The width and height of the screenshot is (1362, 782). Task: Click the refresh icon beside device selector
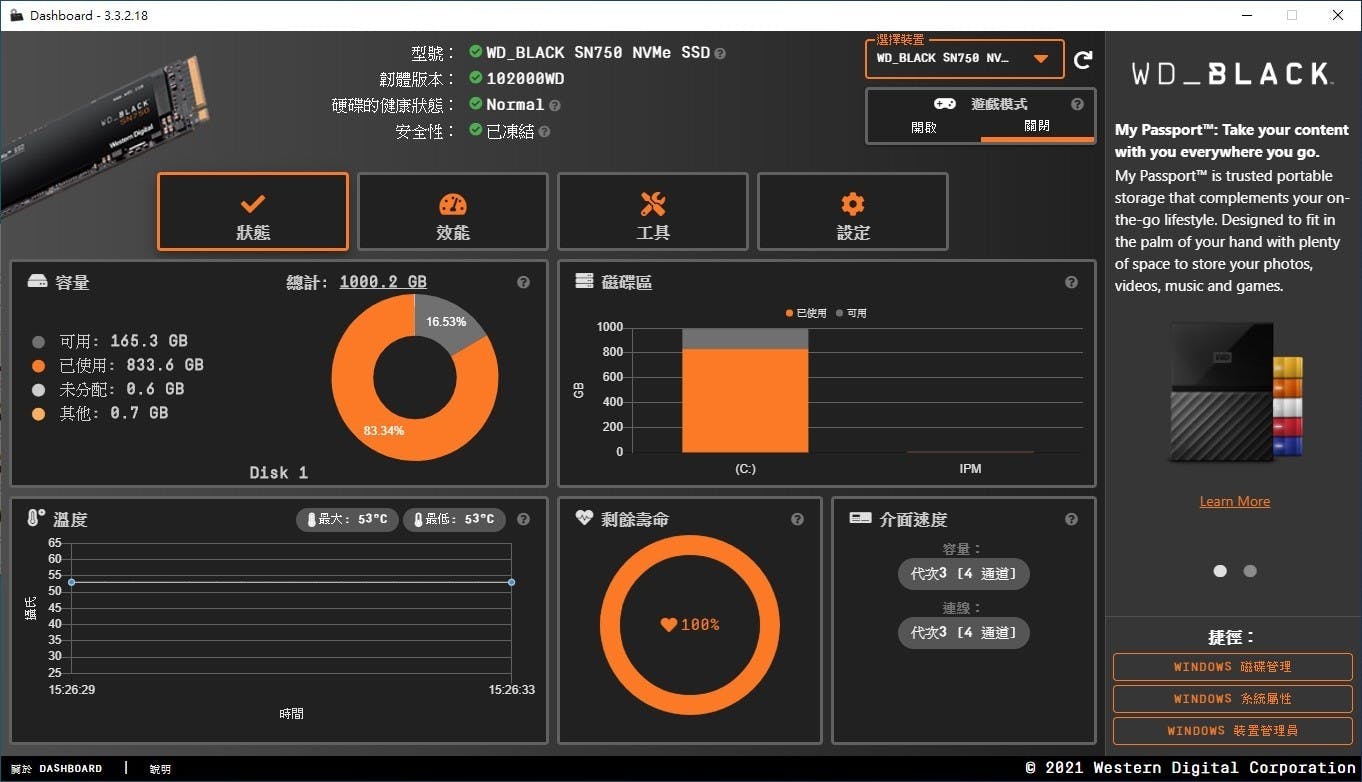1082,60
